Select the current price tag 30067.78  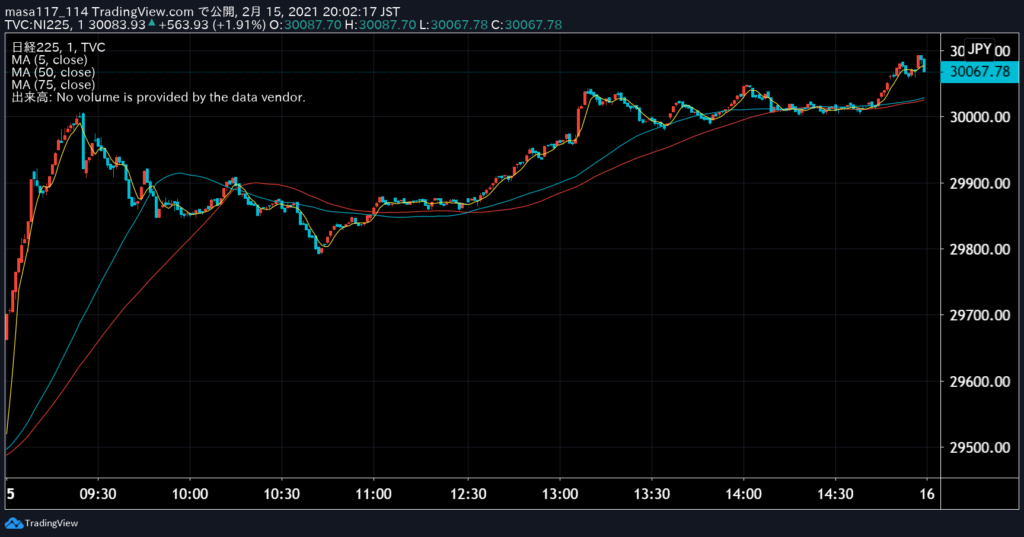(x=979, y=71)
